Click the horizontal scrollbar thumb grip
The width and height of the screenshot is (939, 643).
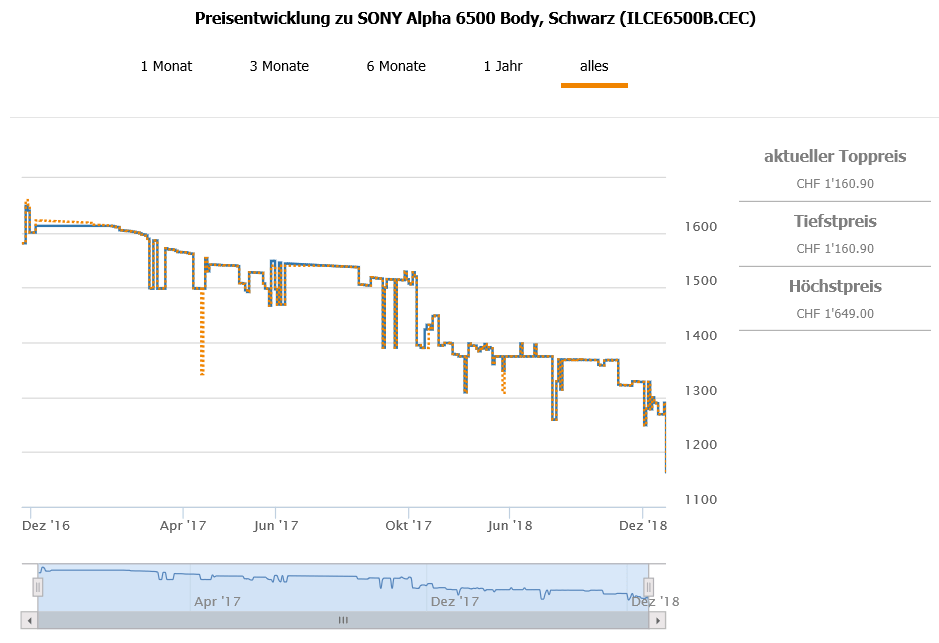[343, 620]
